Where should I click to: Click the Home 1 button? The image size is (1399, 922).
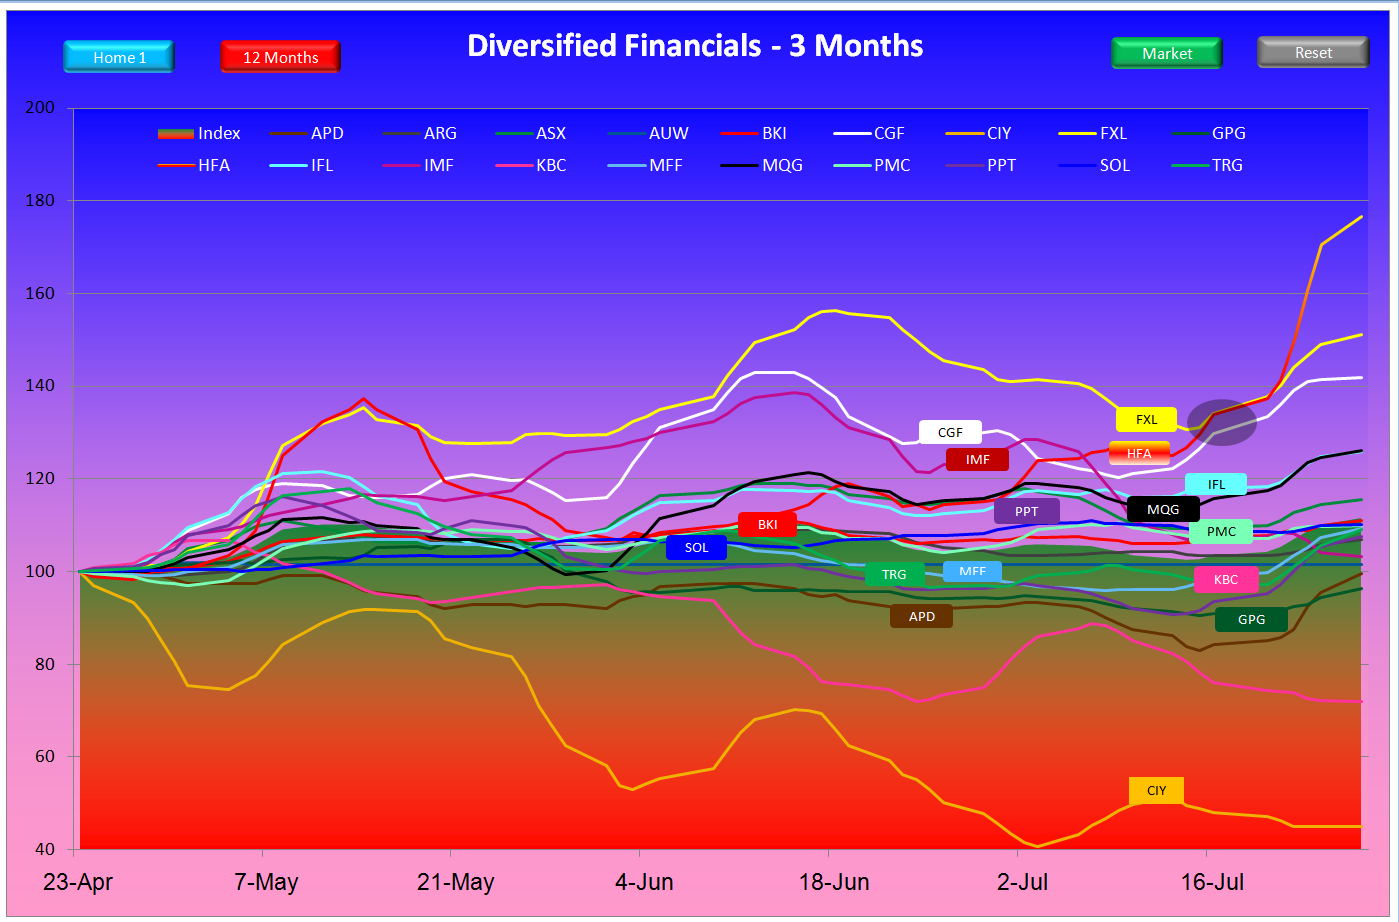point(119,57)
